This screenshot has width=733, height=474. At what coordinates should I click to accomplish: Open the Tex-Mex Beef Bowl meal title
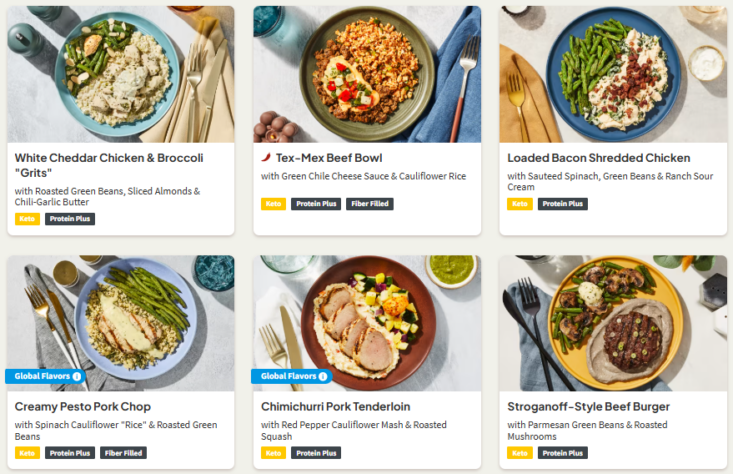click(328, 158)
